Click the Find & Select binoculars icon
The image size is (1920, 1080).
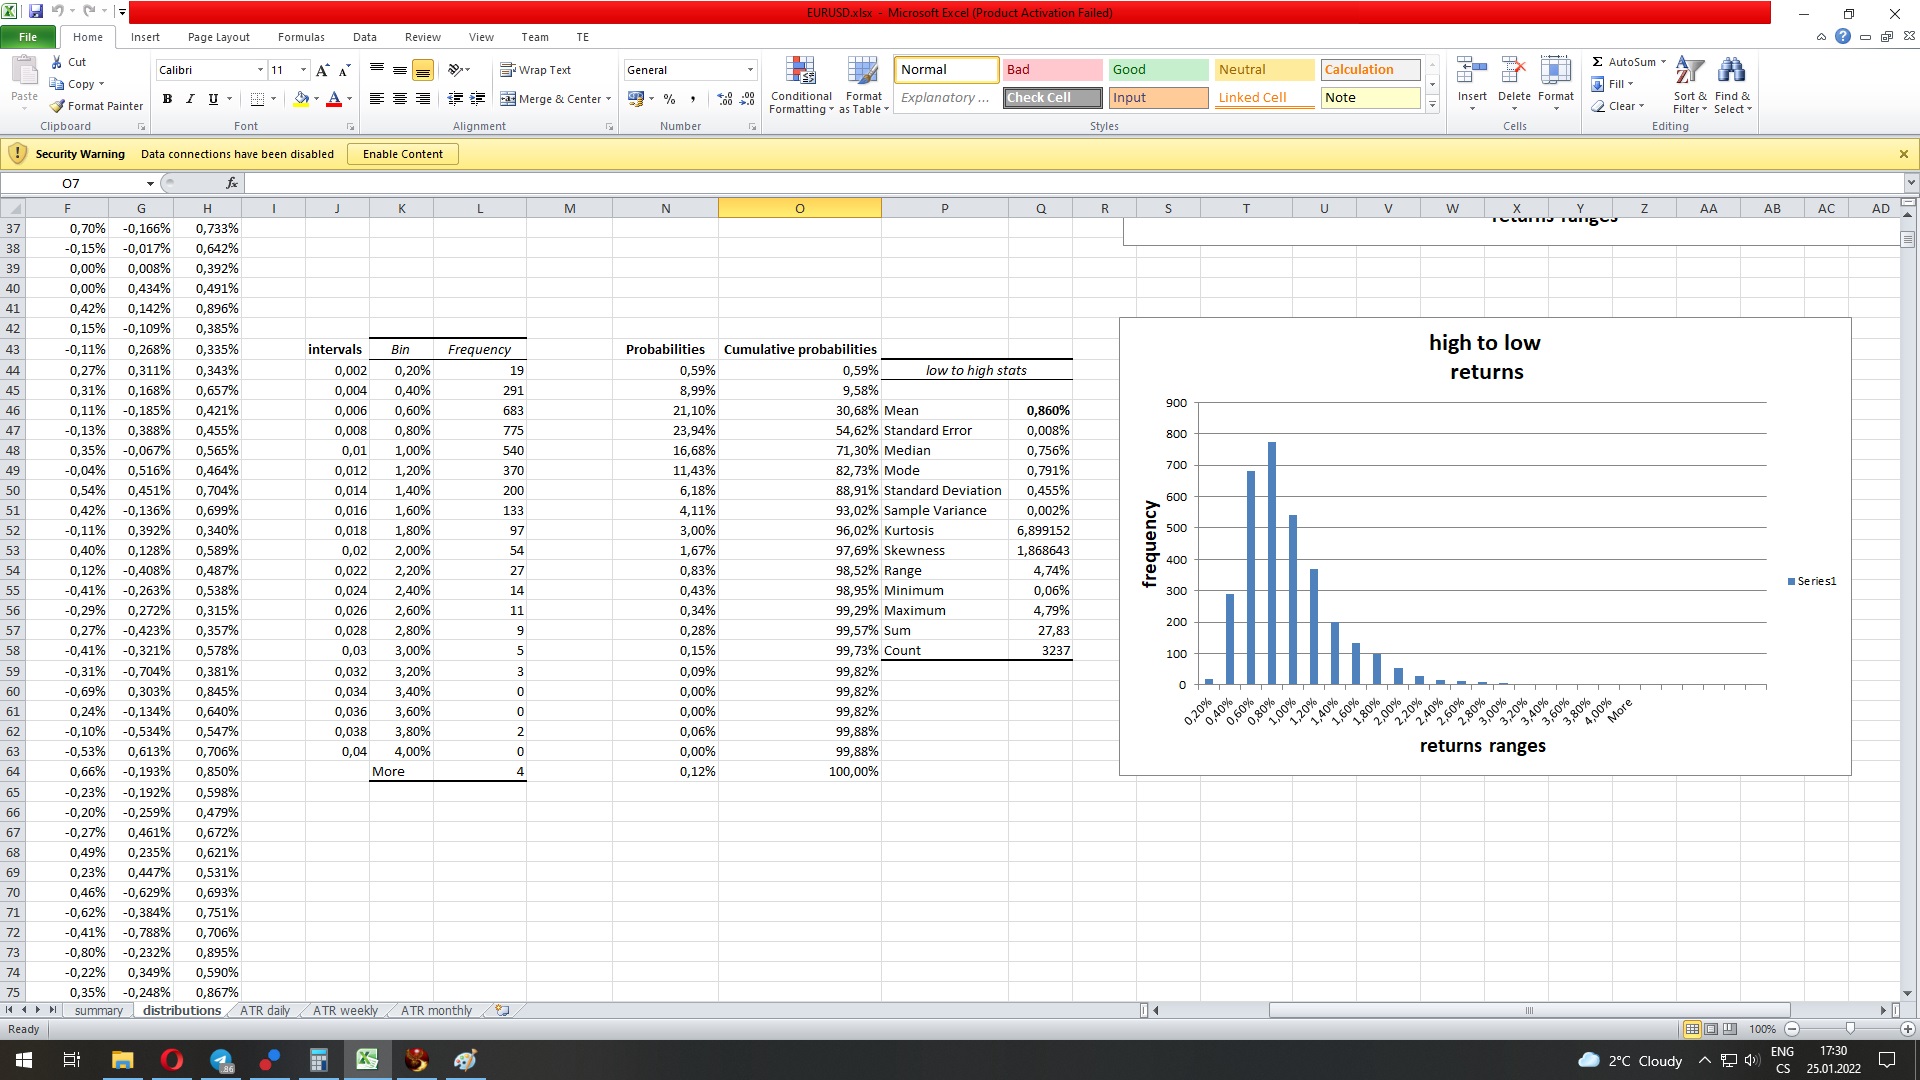[1731, 72]
